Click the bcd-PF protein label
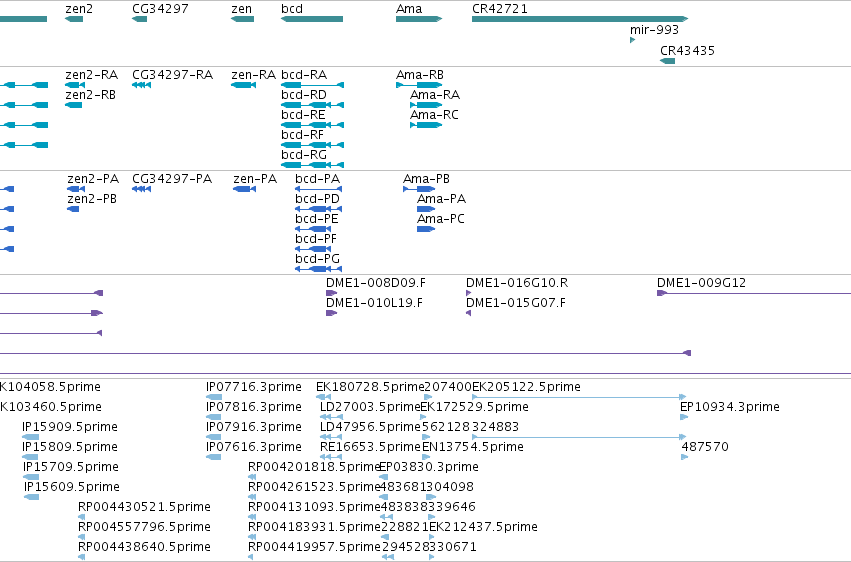The image size is (851, 562). click(316, 239)
